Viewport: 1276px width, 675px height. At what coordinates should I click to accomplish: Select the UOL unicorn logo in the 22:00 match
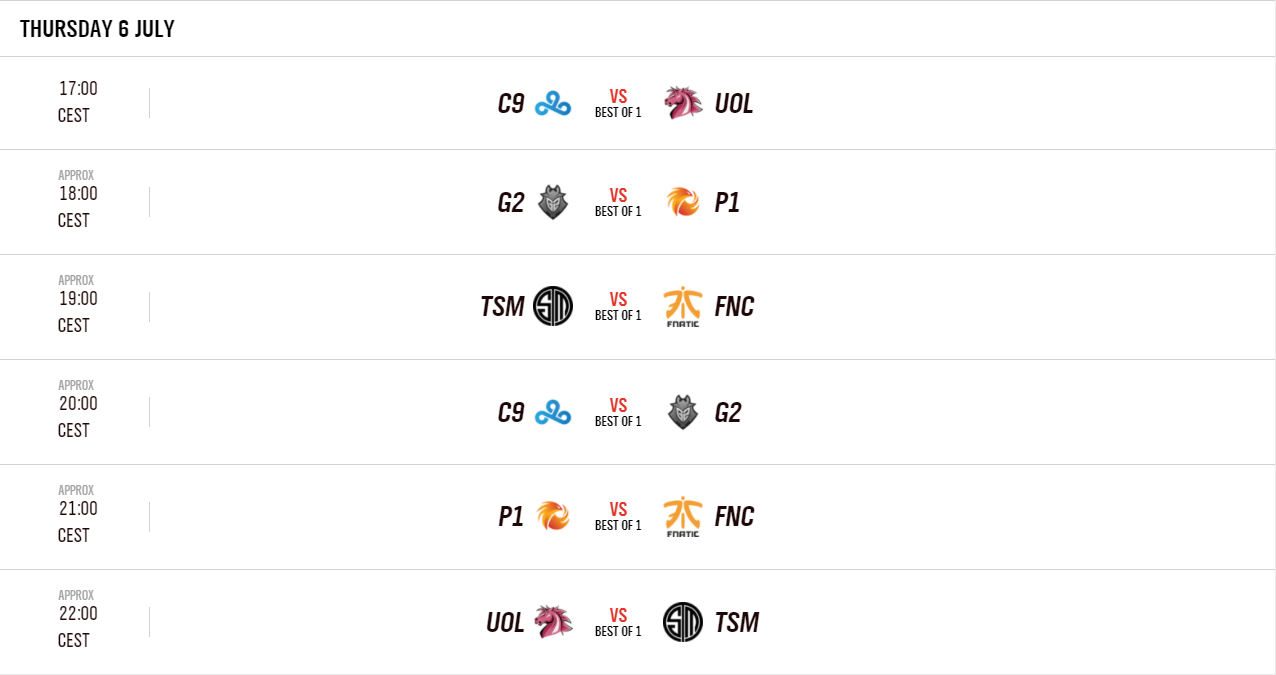(553, 622)
